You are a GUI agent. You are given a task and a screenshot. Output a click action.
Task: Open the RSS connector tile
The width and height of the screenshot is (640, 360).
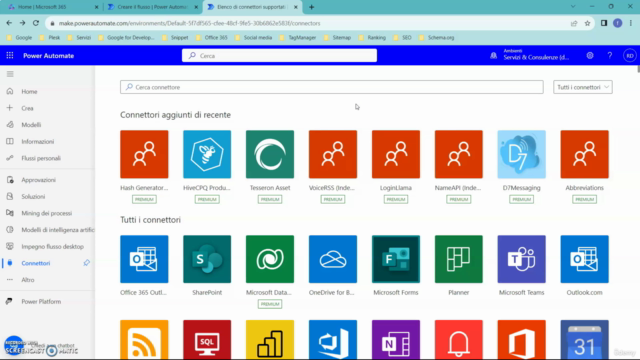[144, 340]
